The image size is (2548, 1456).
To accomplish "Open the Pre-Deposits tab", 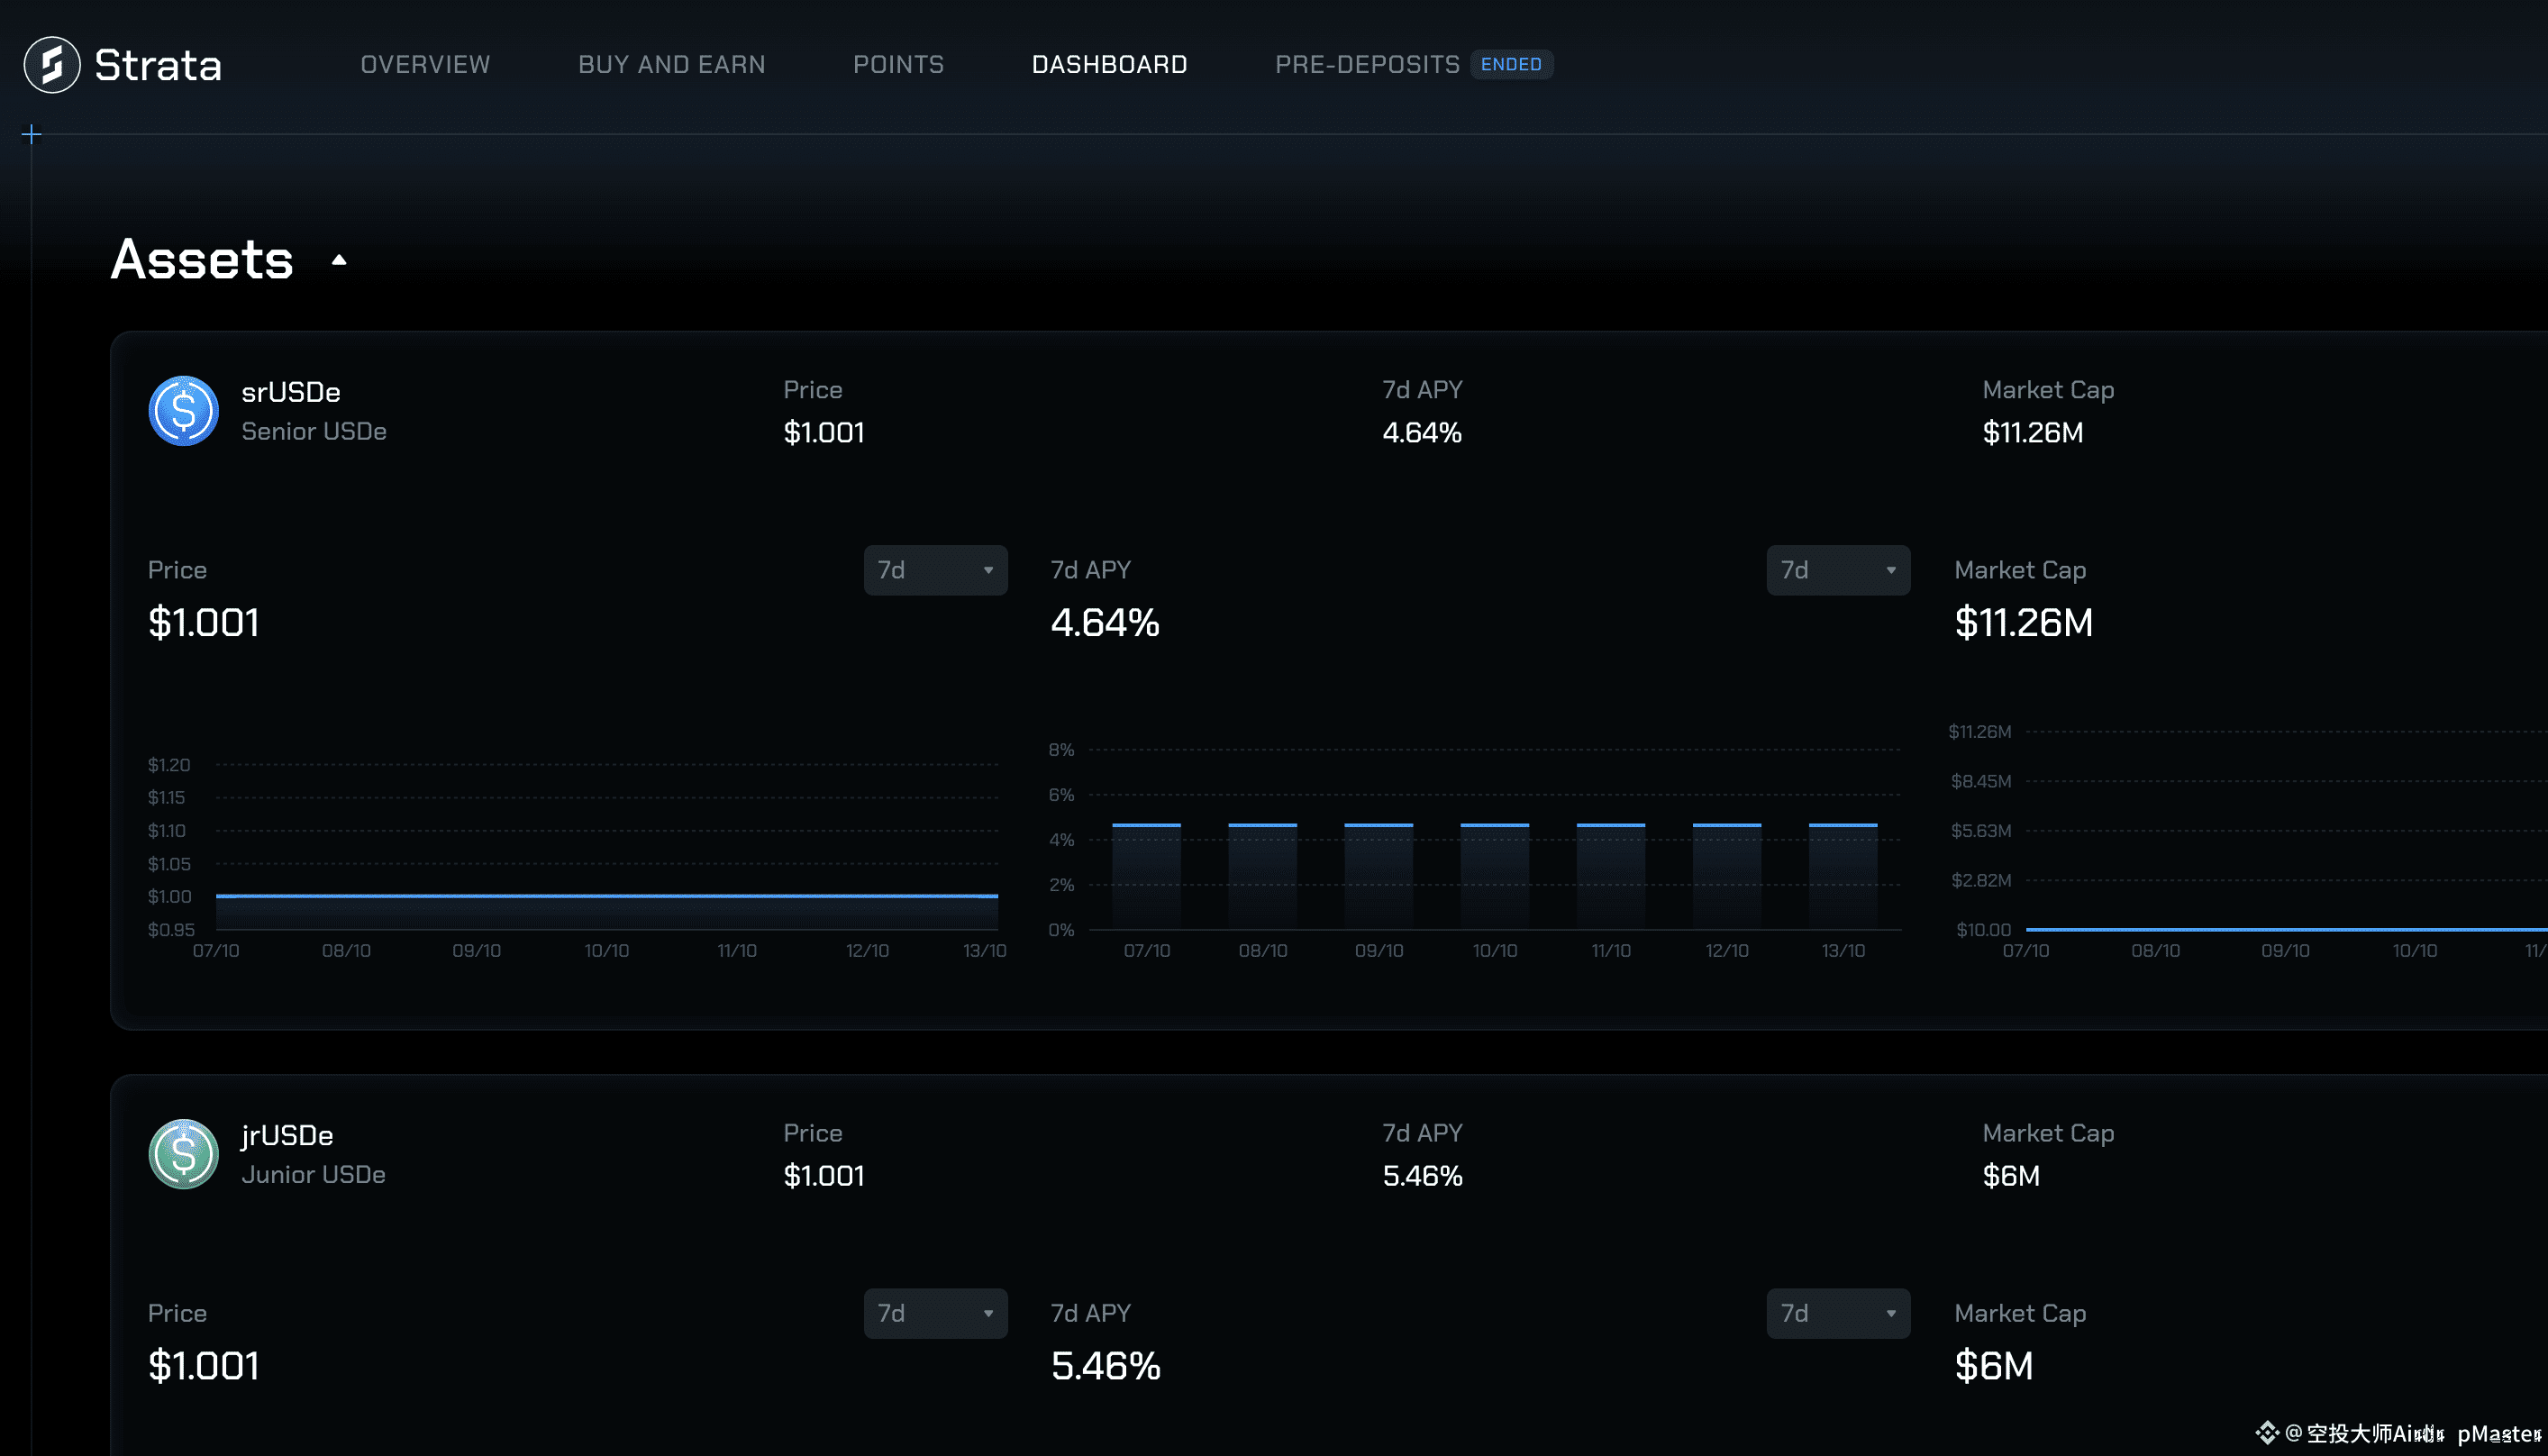I will [1367, 65].
